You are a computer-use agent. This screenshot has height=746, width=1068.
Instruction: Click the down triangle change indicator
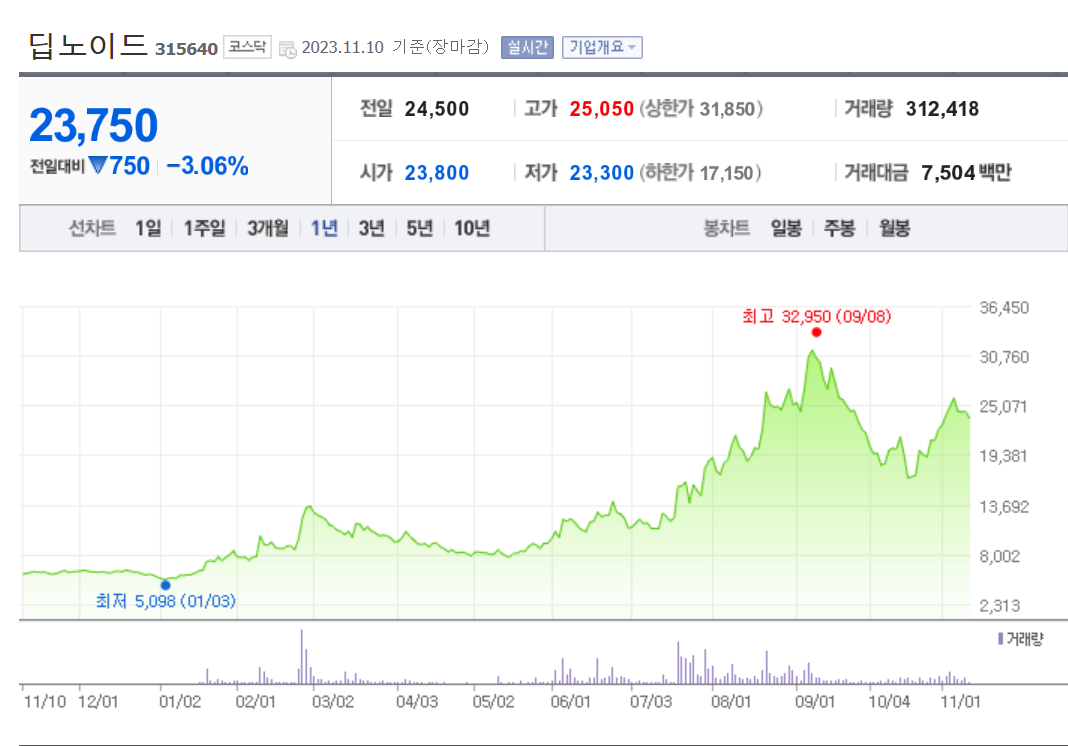98,166
